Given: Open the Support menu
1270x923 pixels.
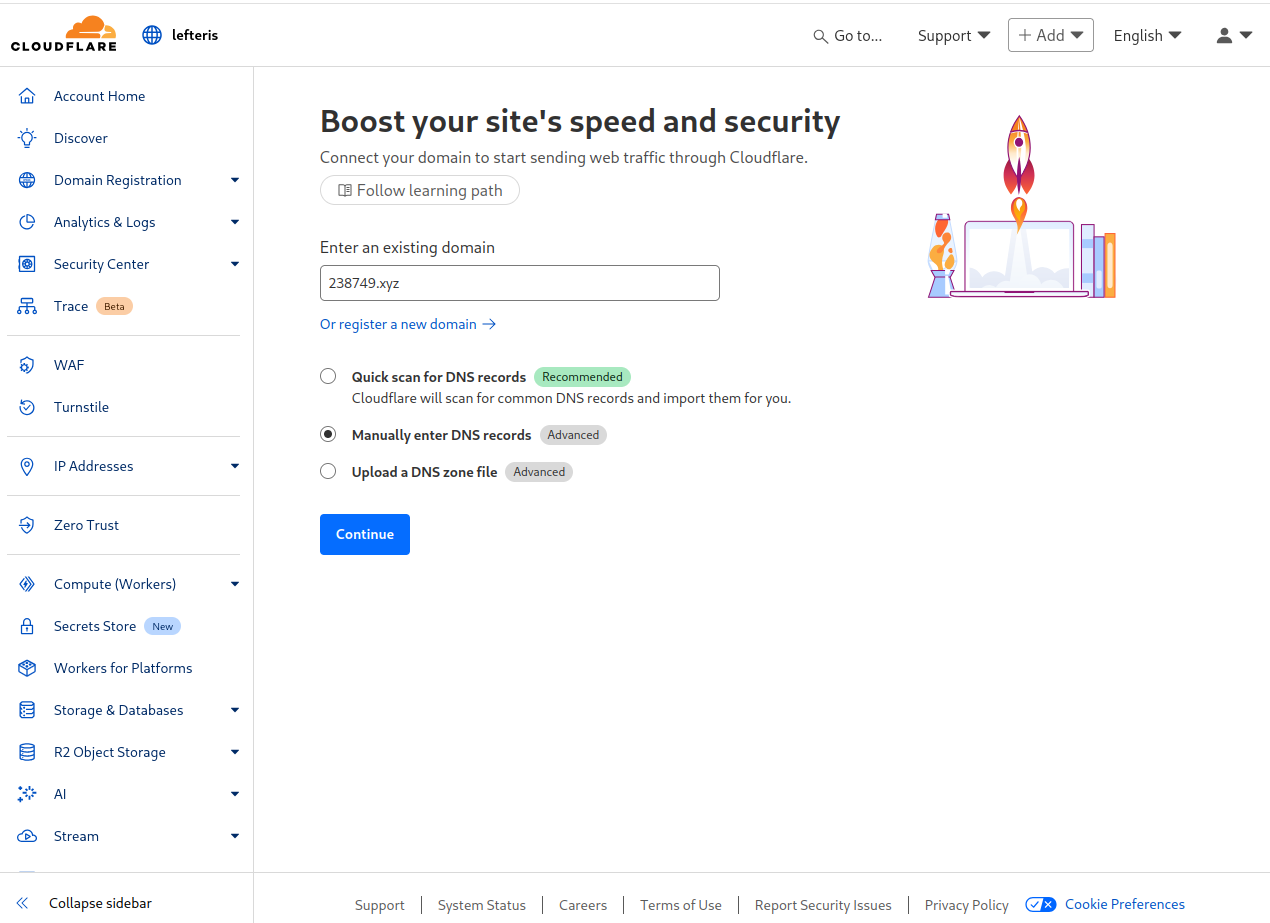Looking at the screenshot, I should pyautogui.click(x=954, y=35).
